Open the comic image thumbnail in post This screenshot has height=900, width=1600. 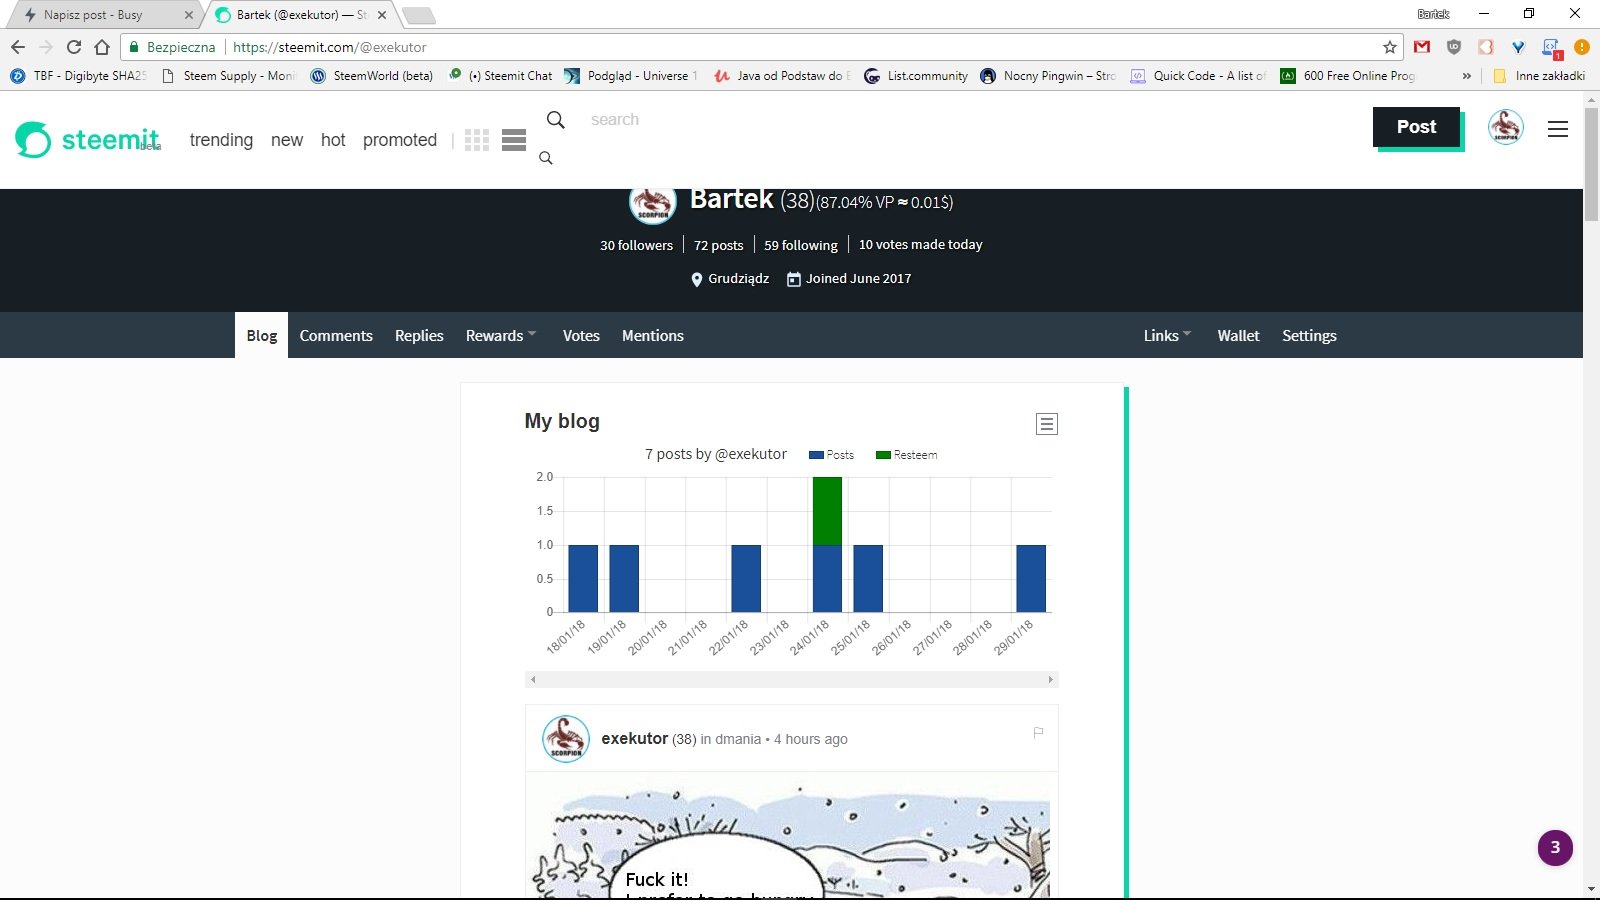coord(792,837)
